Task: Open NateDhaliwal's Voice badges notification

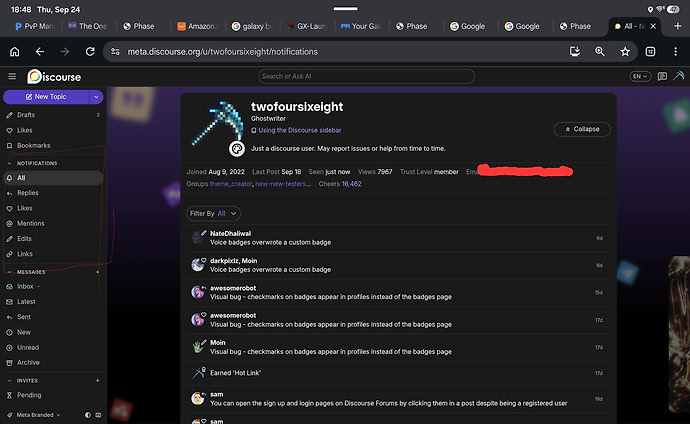Action: tap(398, 238)
